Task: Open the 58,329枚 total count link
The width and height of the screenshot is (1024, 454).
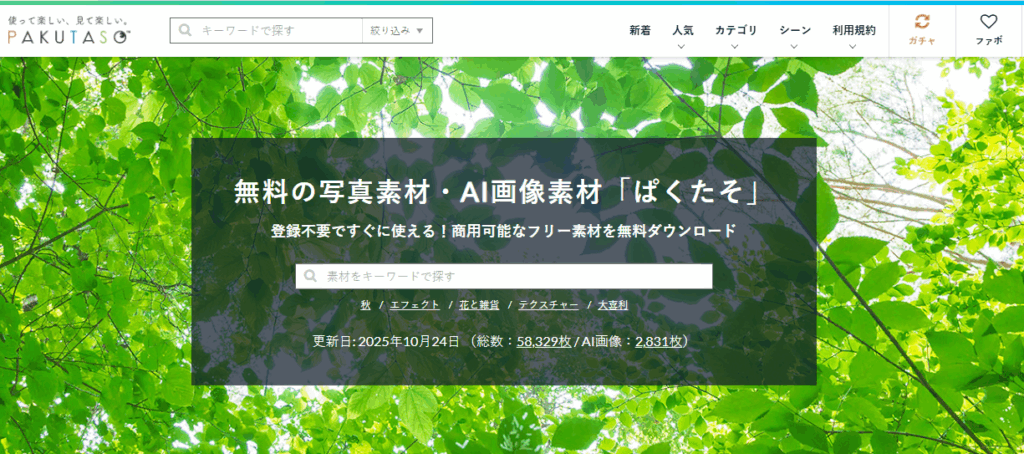Action: coord(543,341)
